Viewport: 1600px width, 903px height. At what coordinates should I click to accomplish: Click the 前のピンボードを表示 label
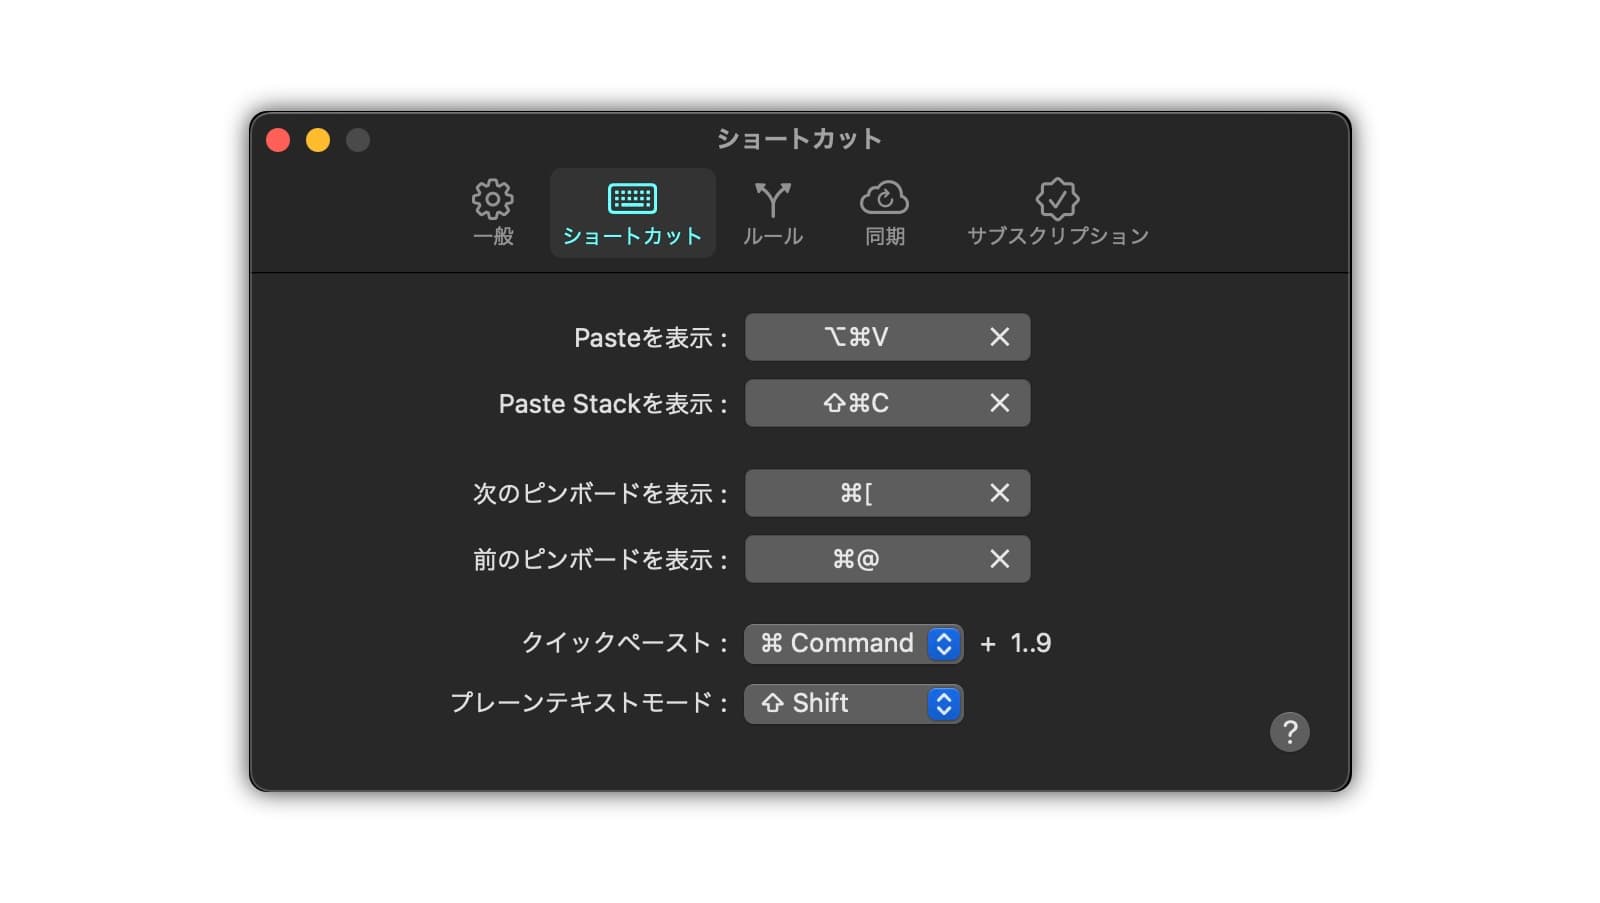(x=600, y=560)
